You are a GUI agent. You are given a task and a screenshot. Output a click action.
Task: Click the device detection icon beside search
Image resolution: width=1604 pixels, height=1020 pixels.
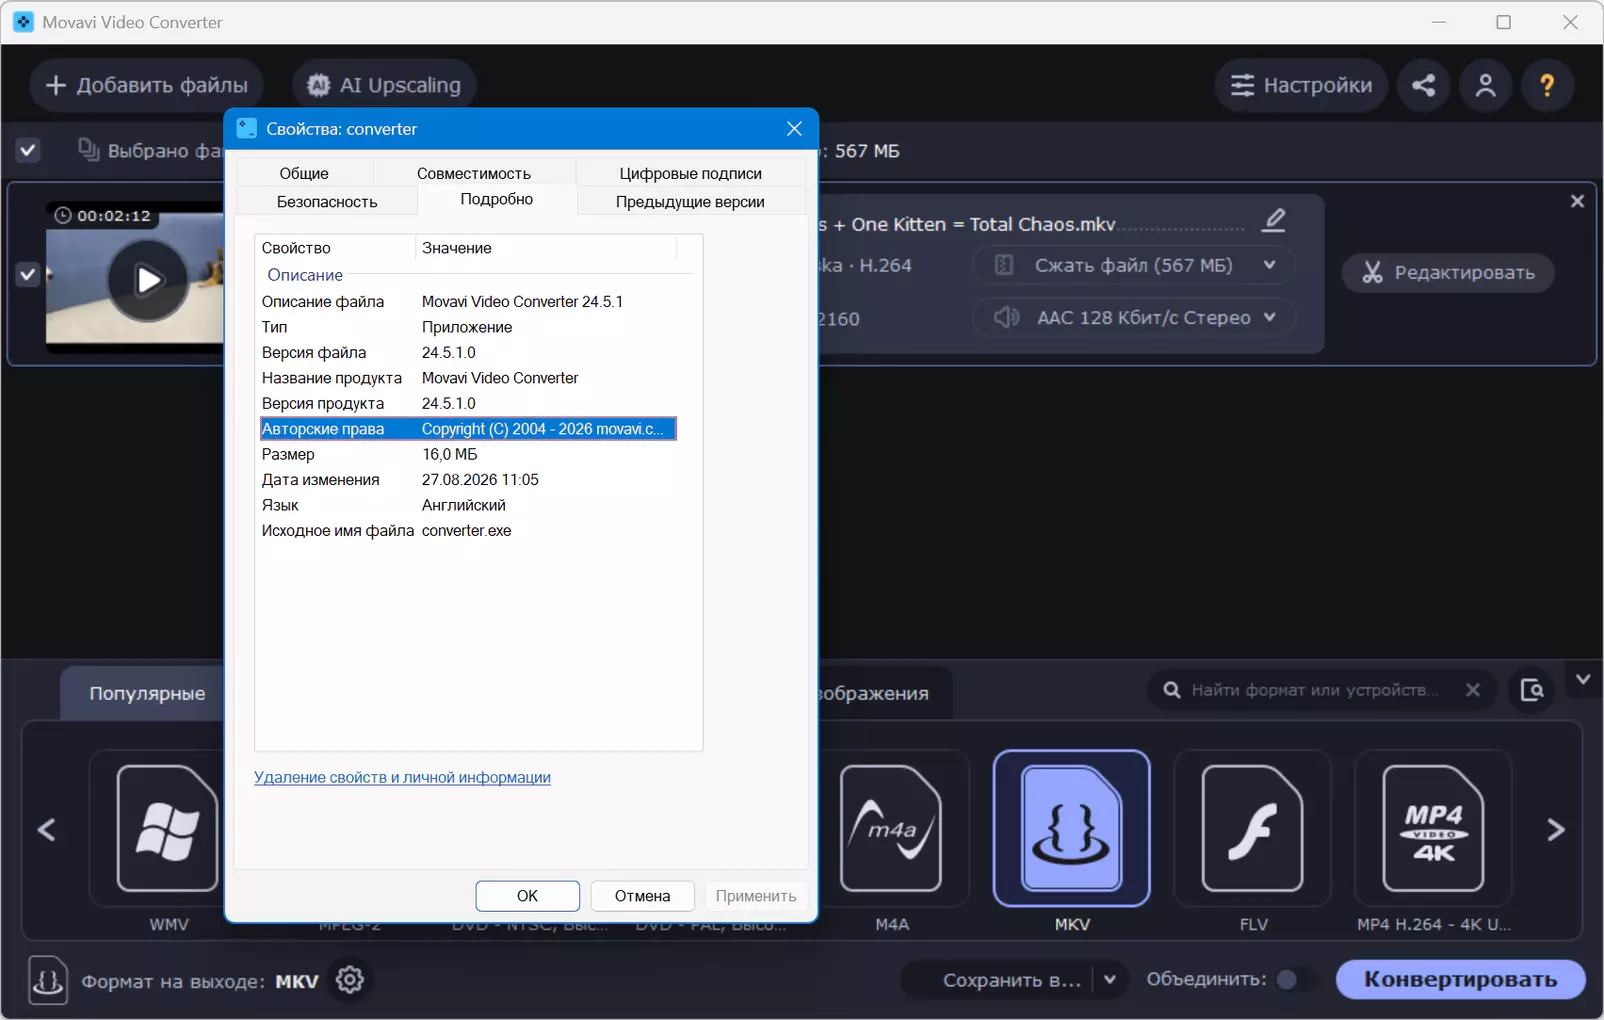tap(1532, 690)
